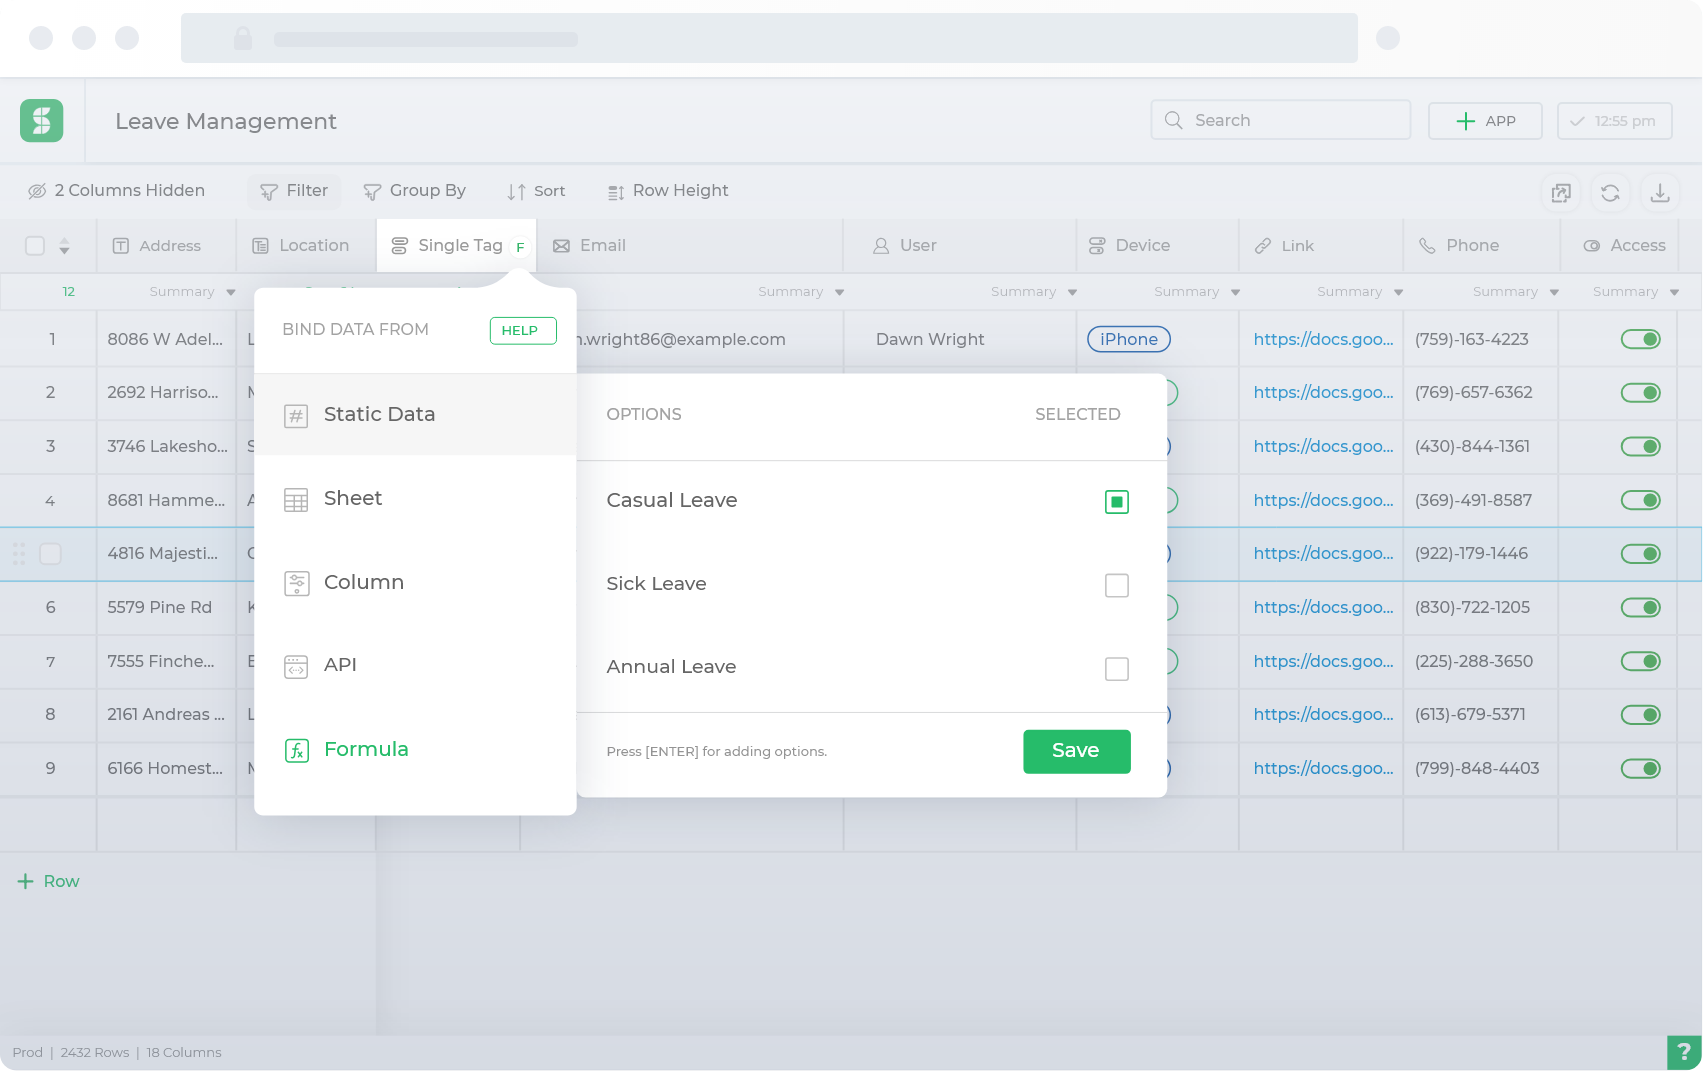The height and width of the screenshot is (1071, 1703).
Task: Expand the Summary dropdown under User
Action: click(x=1034, y=292)
